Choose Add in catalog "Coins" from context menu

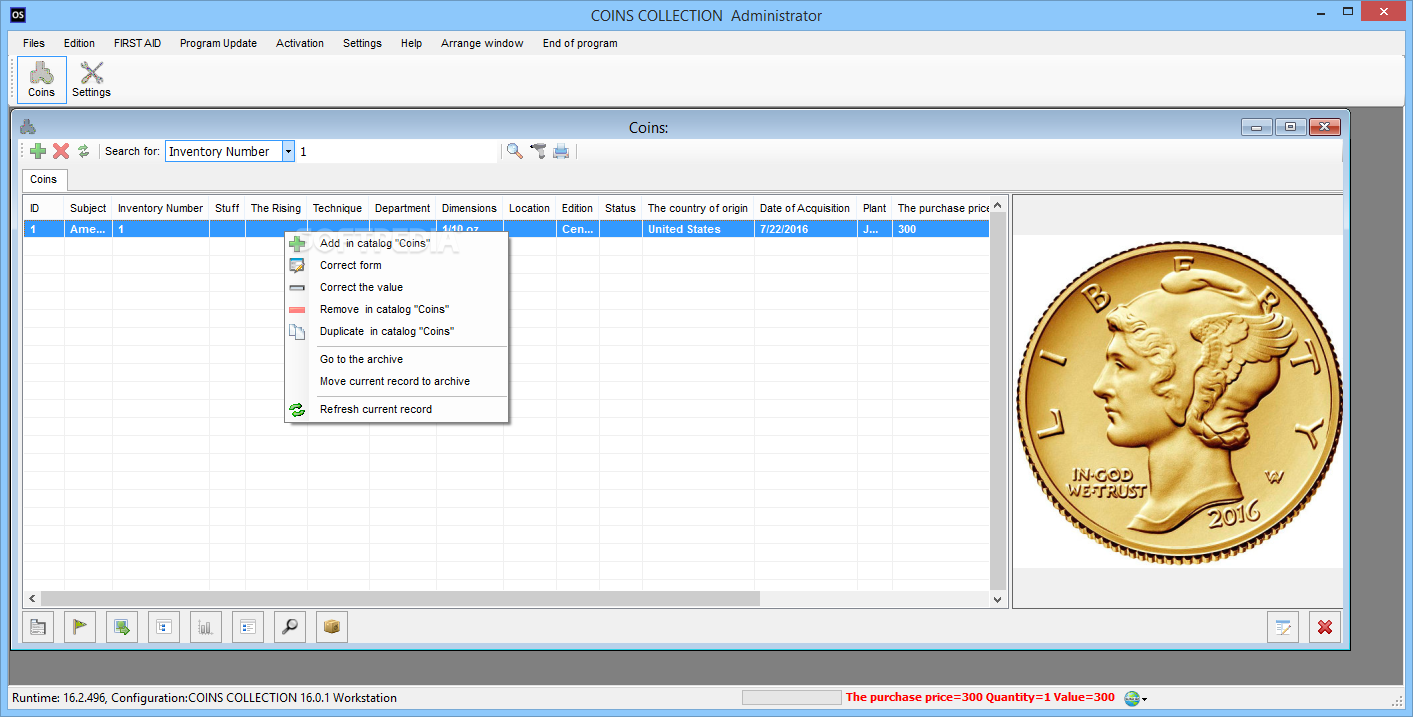397,243
